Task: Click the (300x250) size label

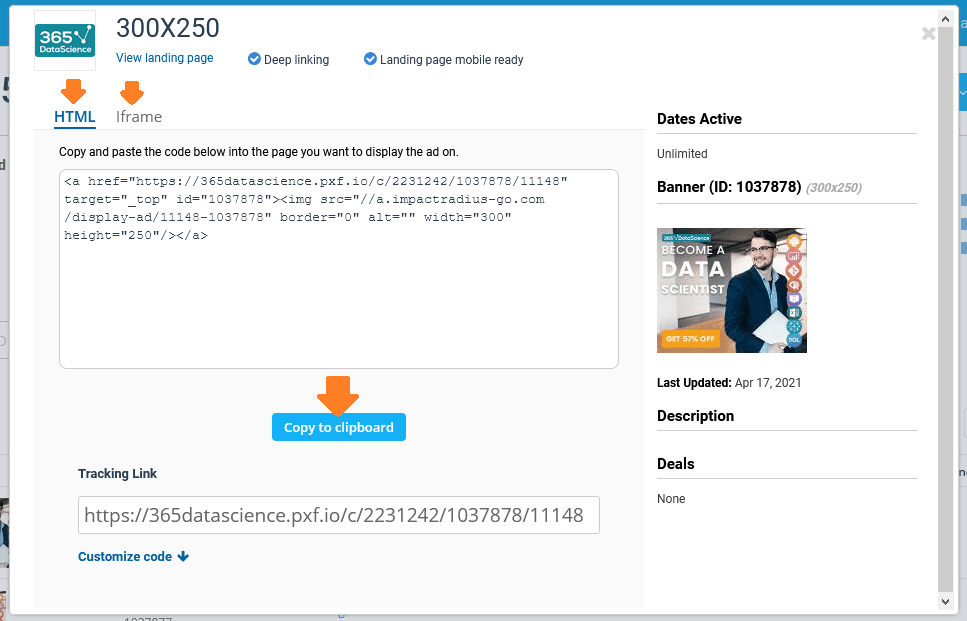Action: coord(834,188)
